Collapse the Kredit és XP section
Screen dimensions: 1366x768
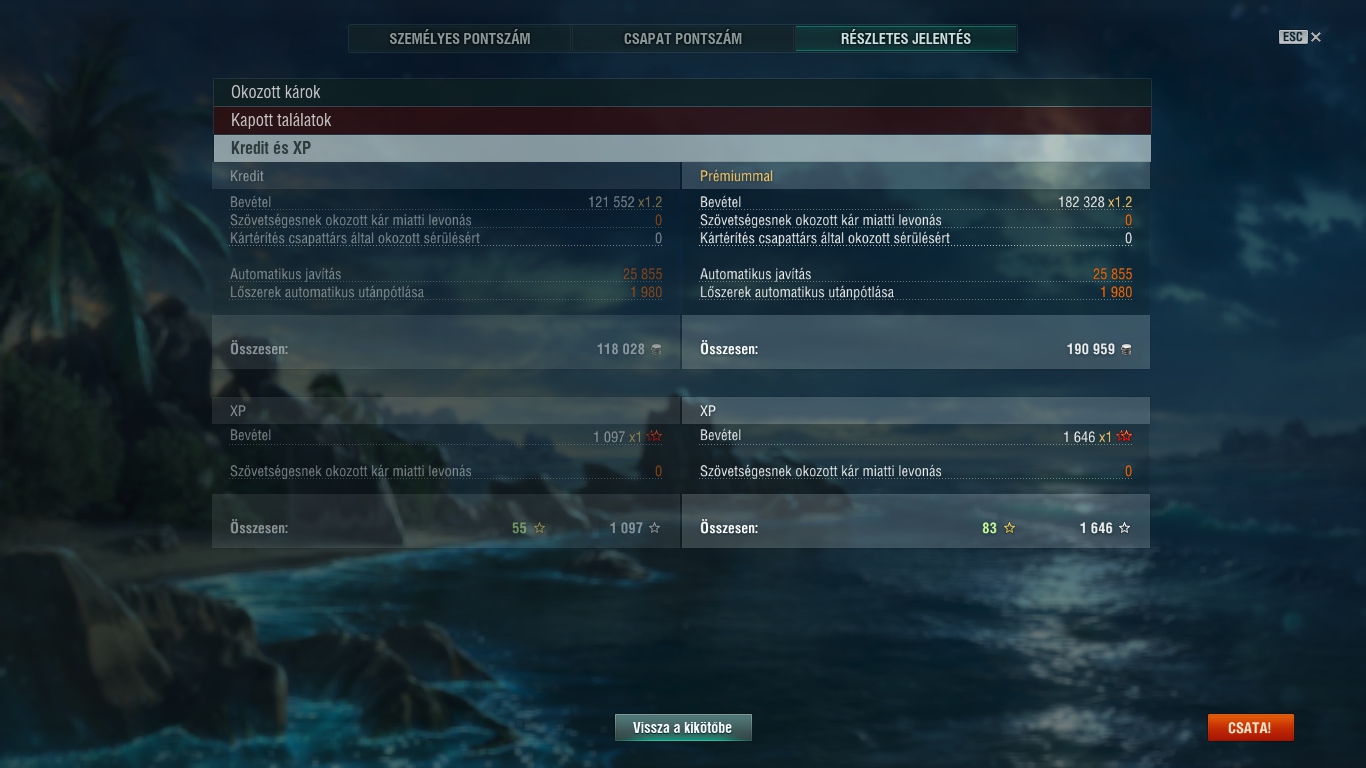(x=682, y=148)
